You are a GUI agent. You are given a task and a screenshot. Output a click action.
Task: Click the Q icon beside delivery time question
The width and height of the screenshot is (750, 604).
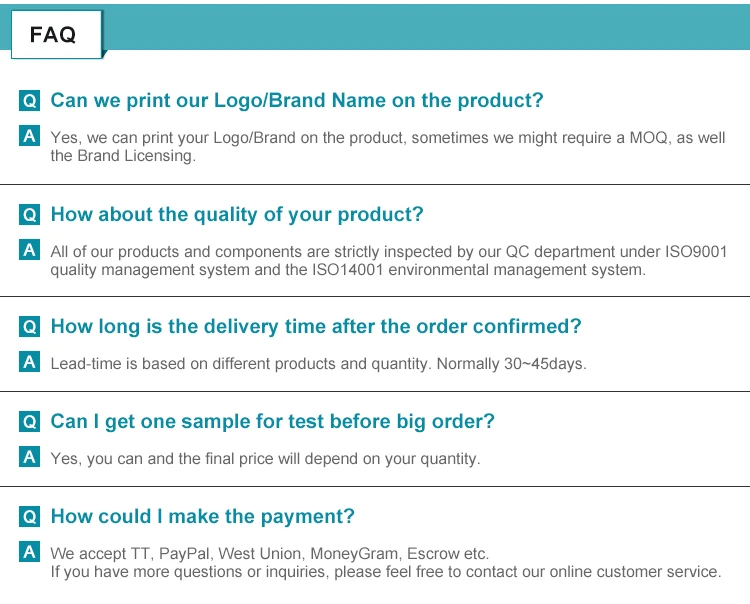tap(30, 327)
